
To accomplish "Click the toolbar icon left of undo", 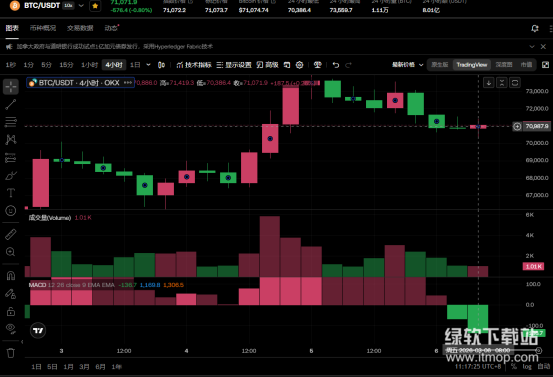I will coord(318,65).
